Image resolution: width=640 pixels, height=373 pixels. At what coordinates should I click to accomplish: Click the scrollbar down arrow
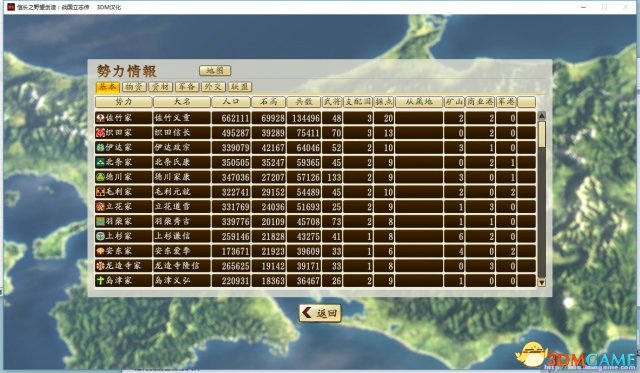(542, 282)
